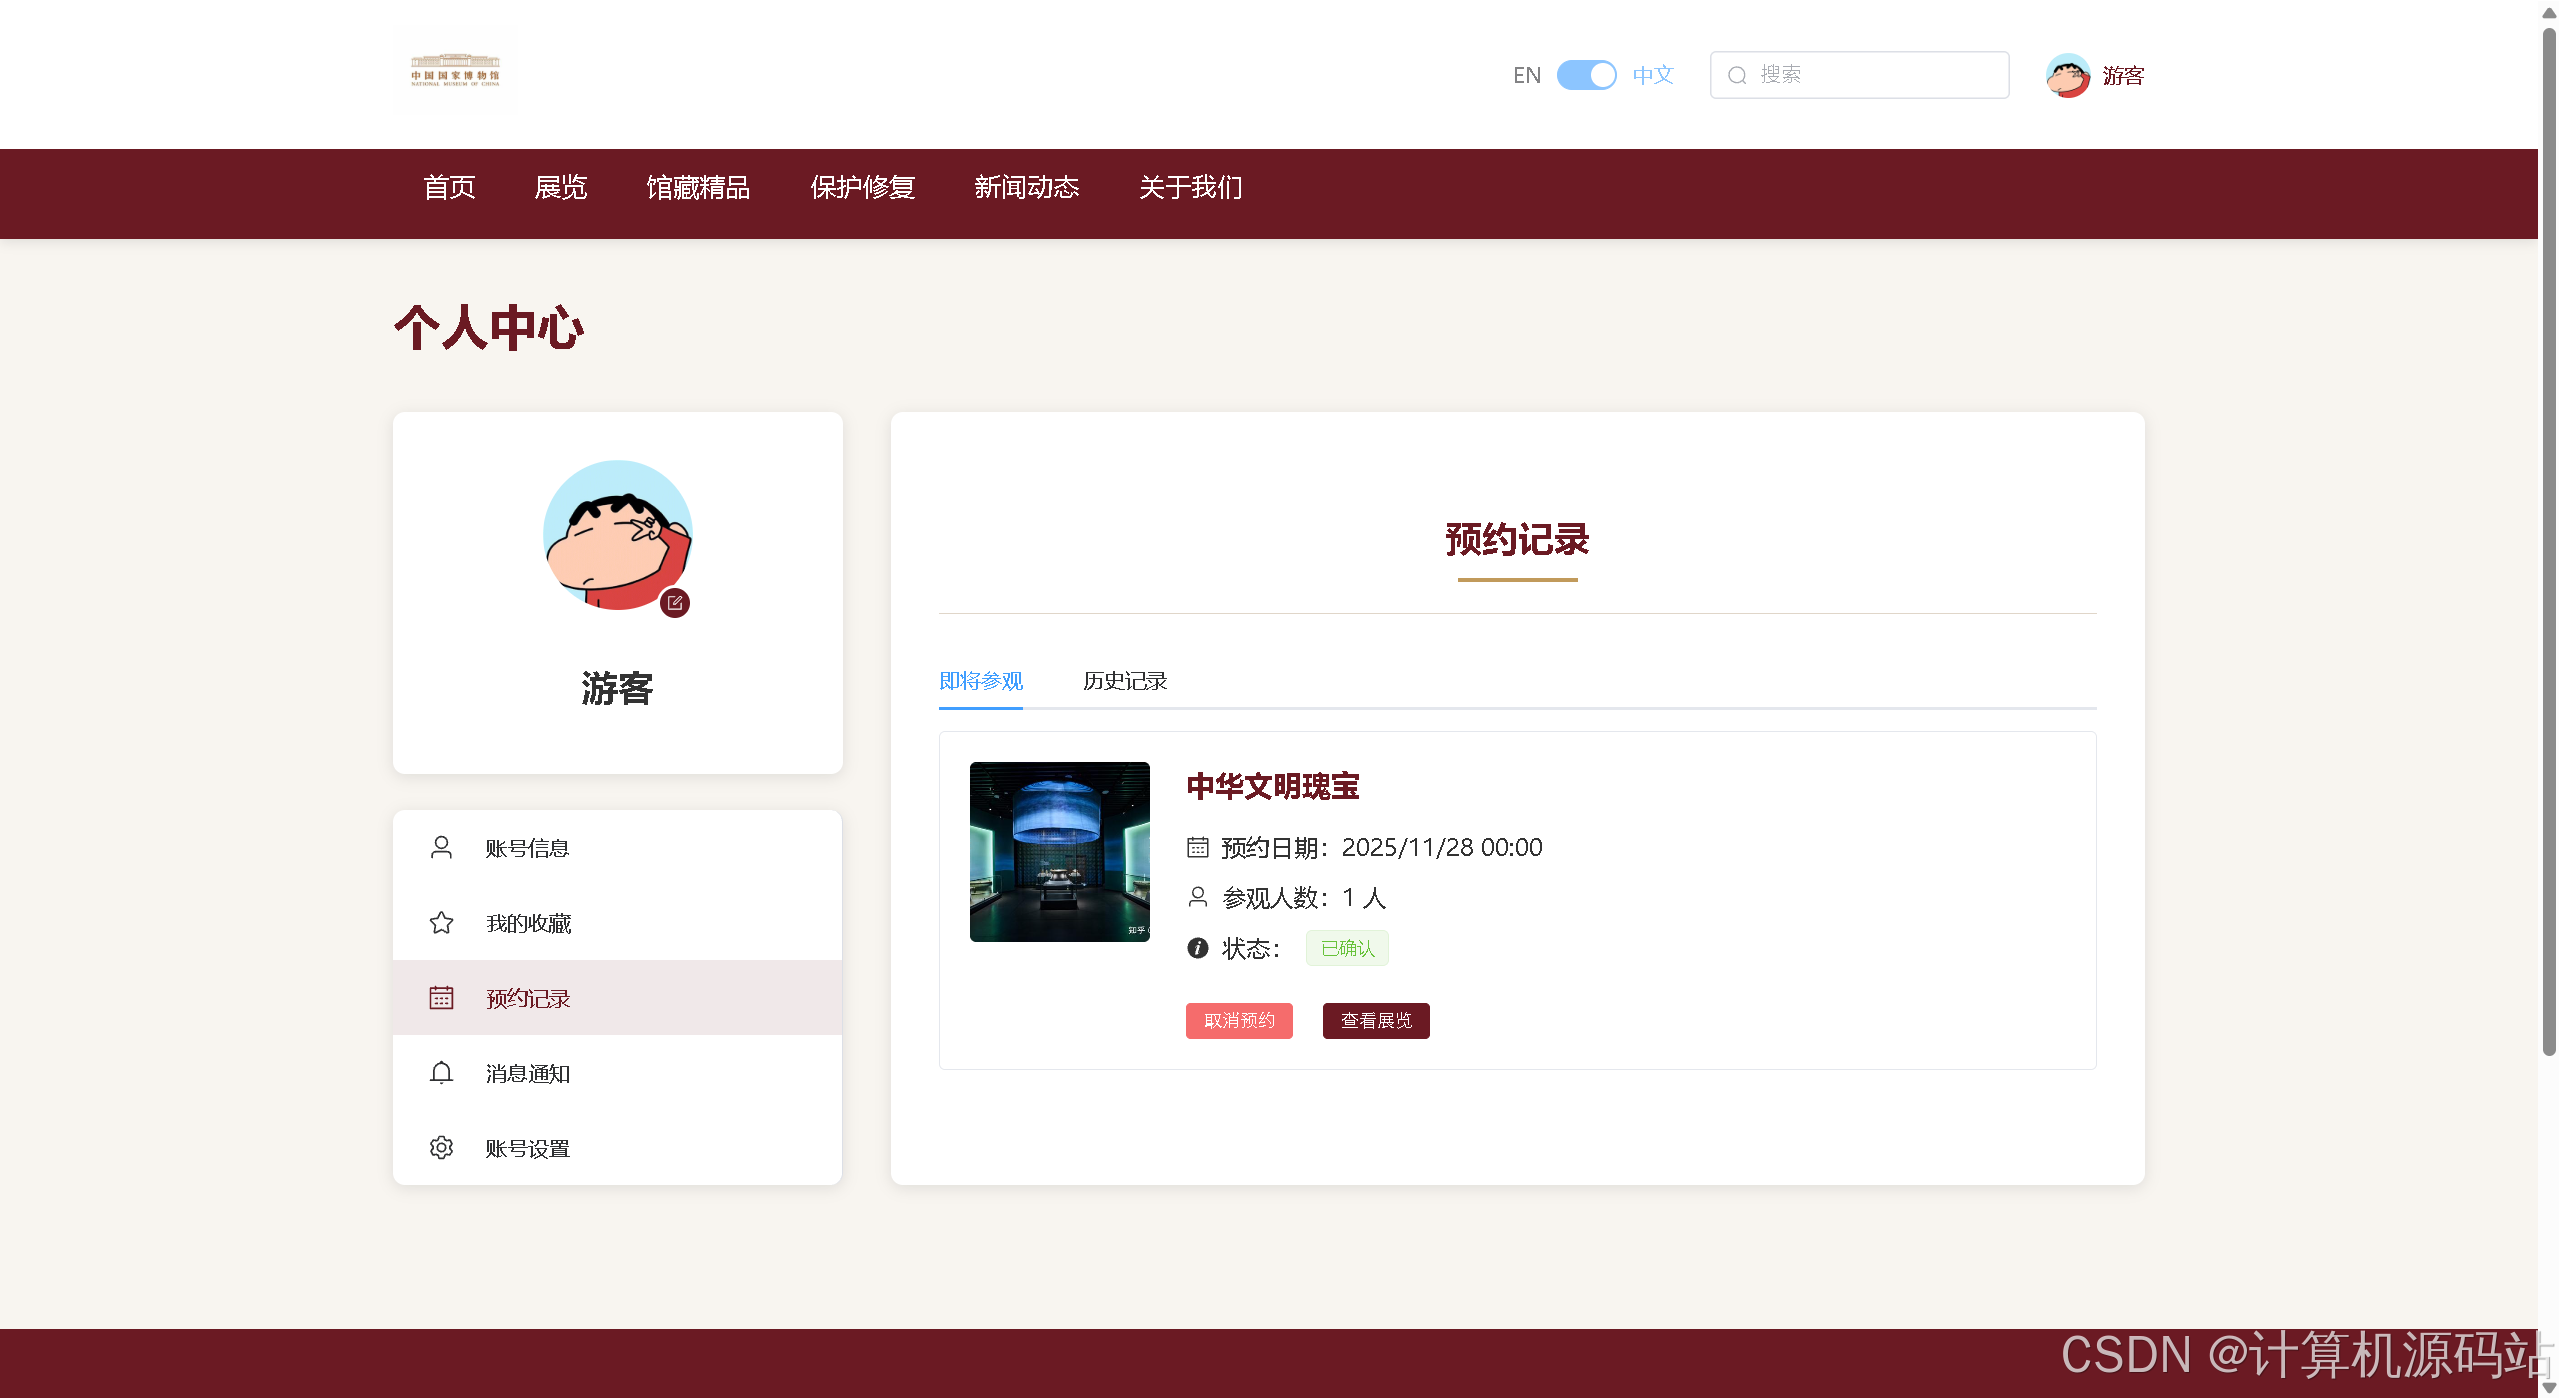Navigate to 新闻动态

tap(1026, 188)
